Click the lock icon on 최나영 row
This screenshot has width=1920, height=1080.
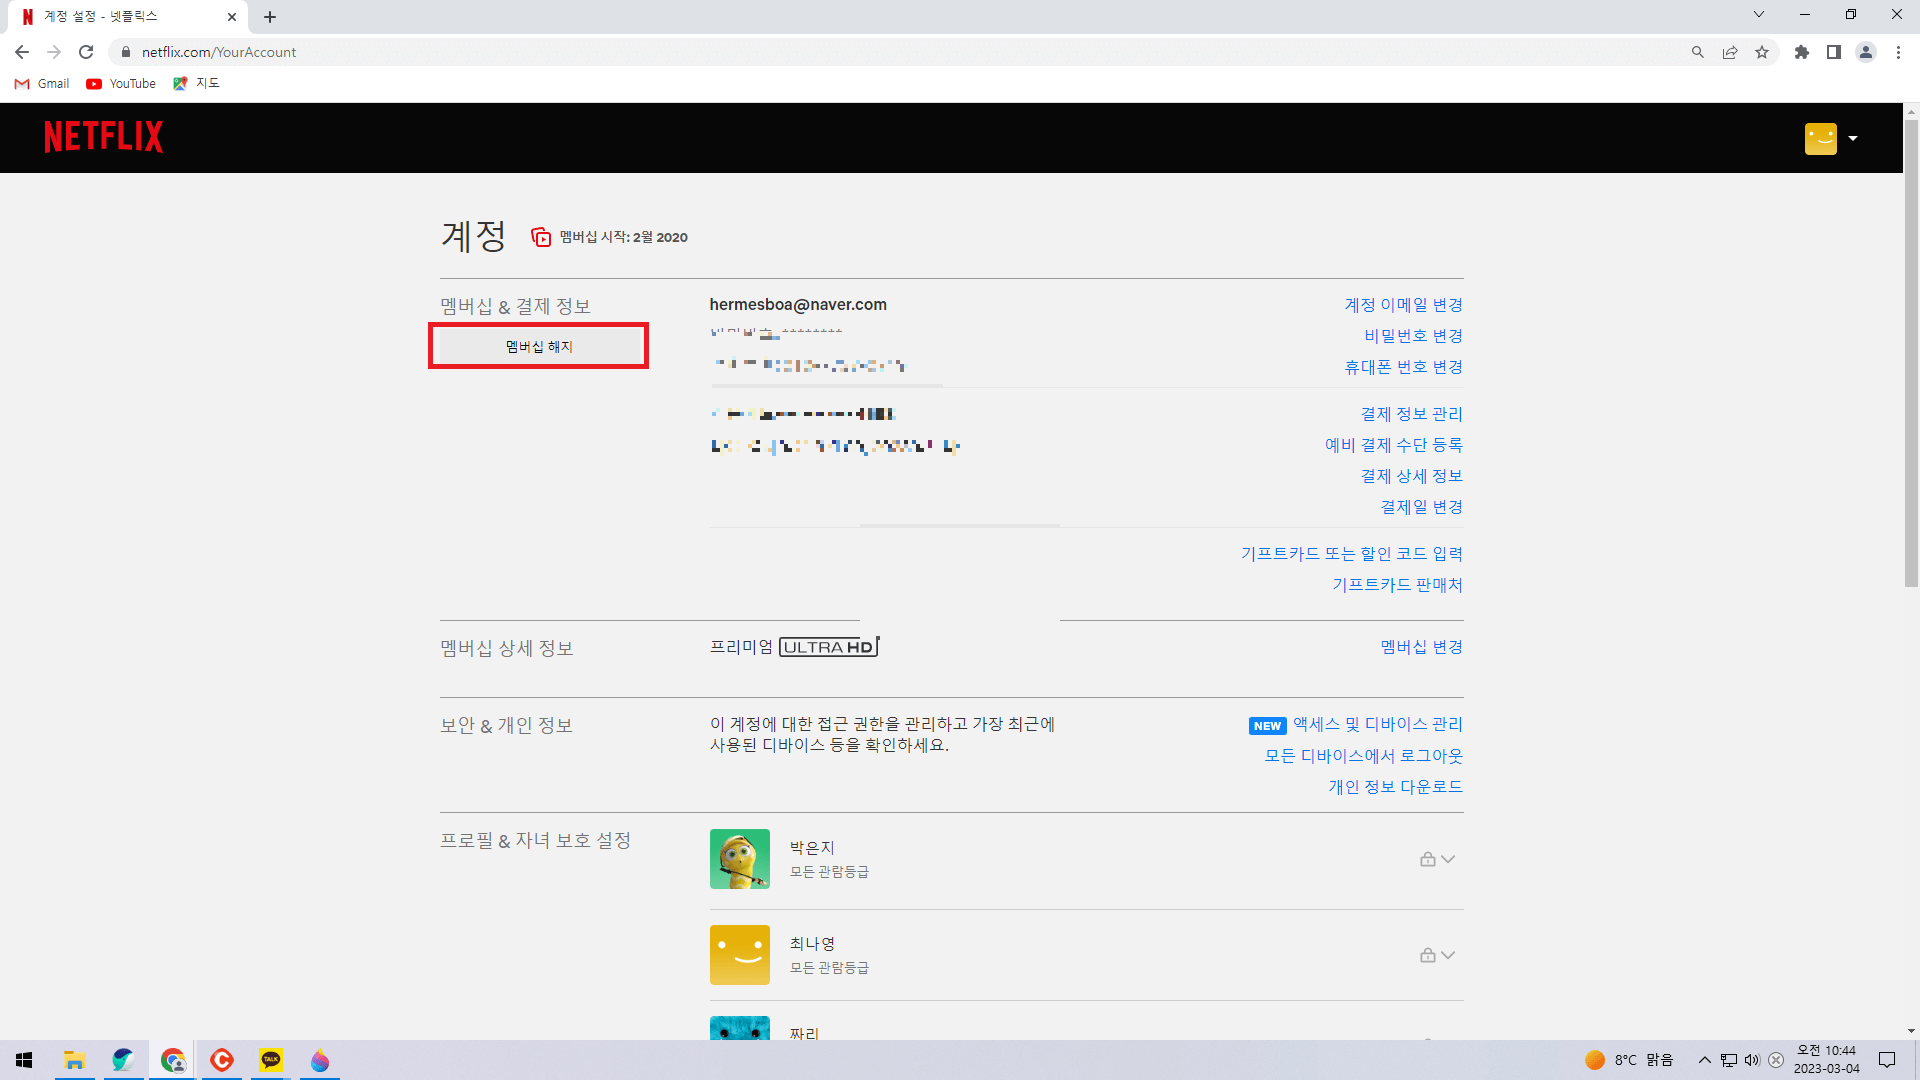[x=1428, y=955]
